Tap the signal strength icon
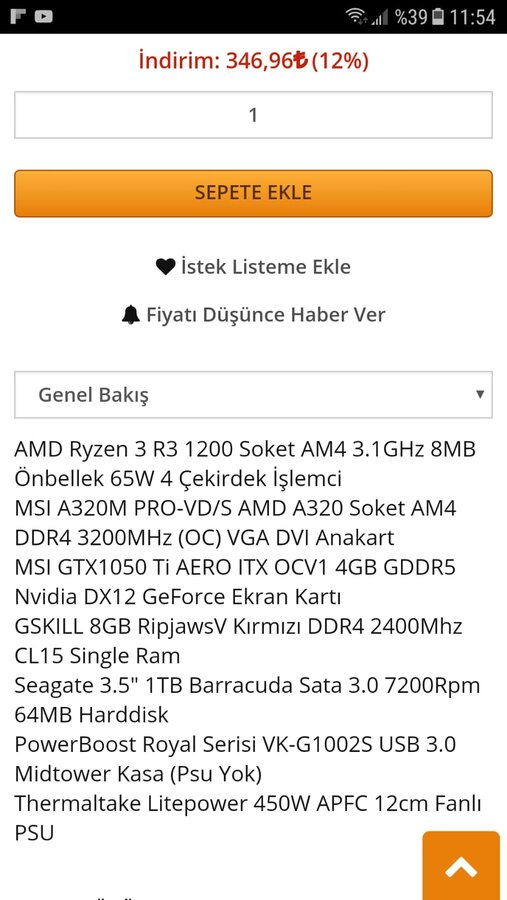This screenshot has height=900, width=507. [x=379, y=17]
